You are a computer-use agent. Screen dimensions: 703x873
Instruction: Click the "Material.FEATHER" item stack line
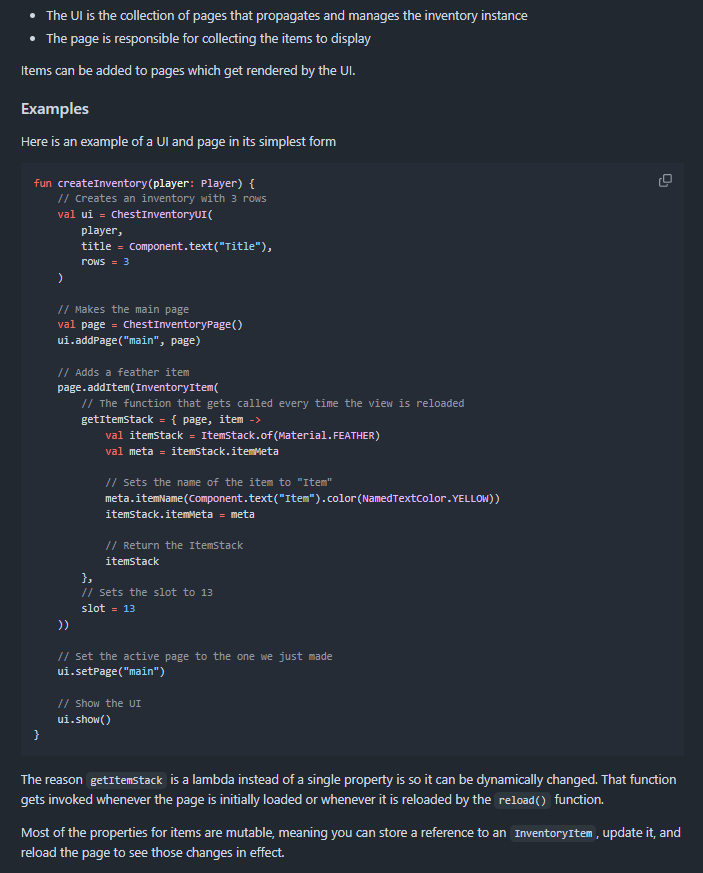click(242, 435)
